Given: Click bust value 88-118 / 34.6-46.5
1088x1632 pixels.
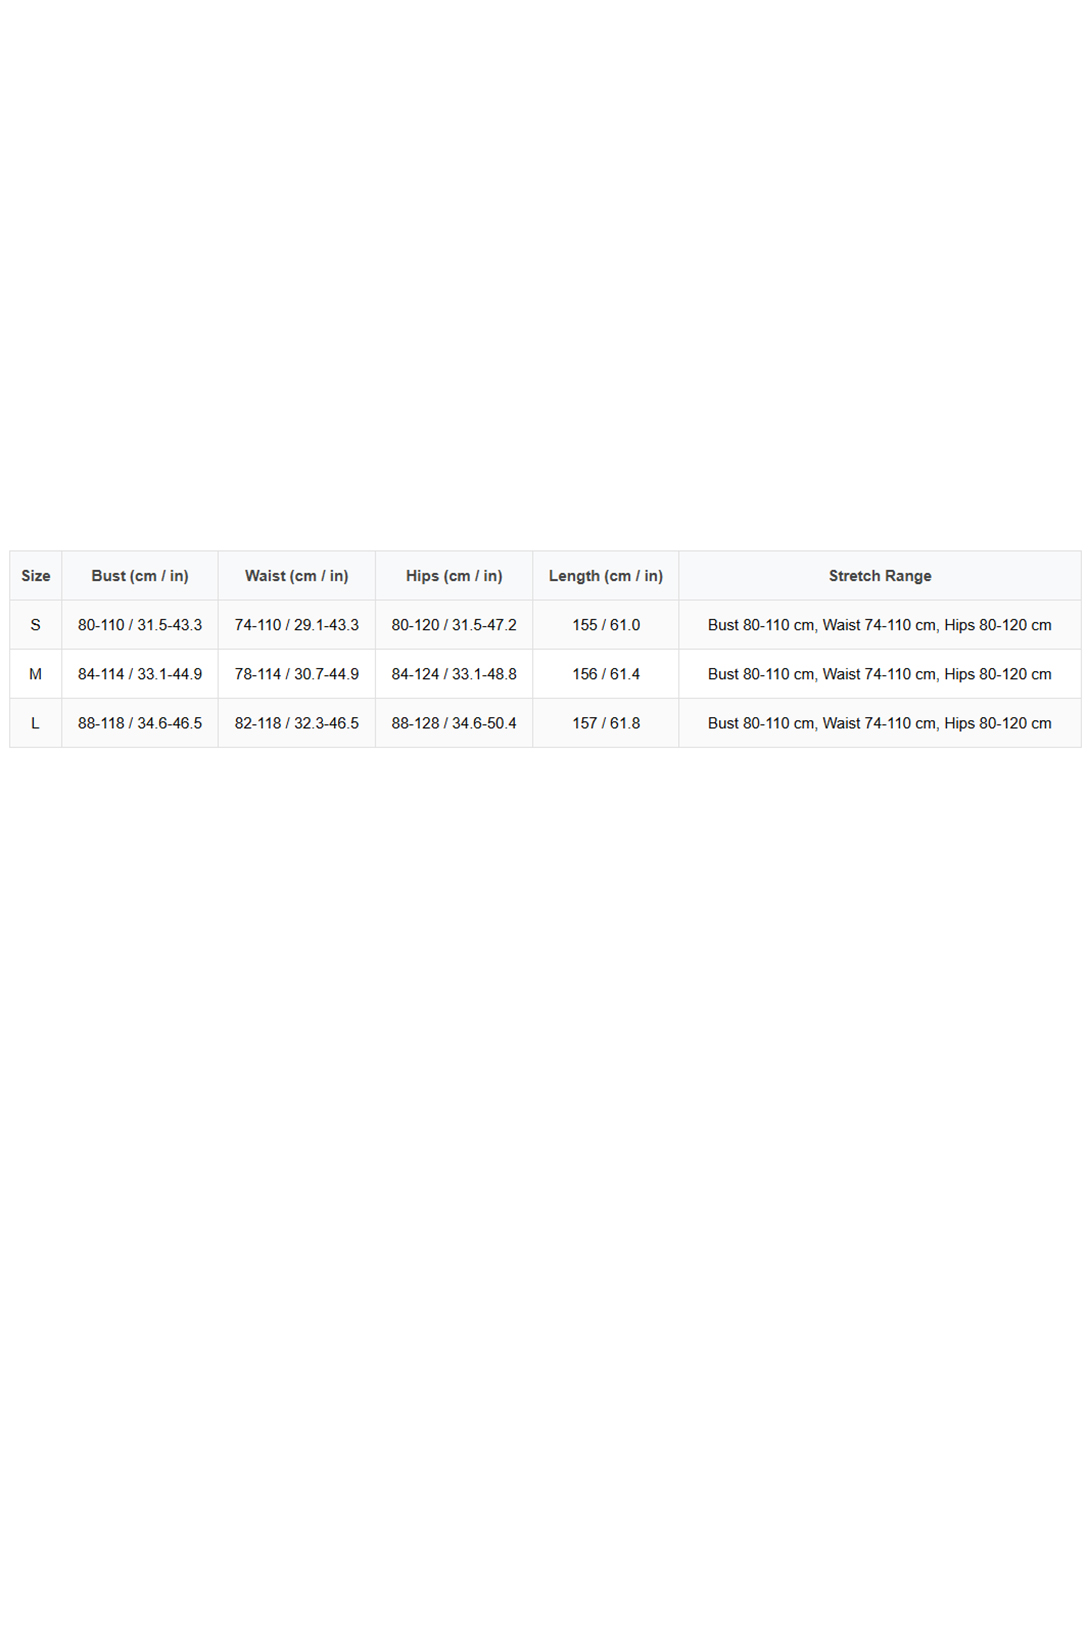Looking at the screenshot, I should click(140, 723).
